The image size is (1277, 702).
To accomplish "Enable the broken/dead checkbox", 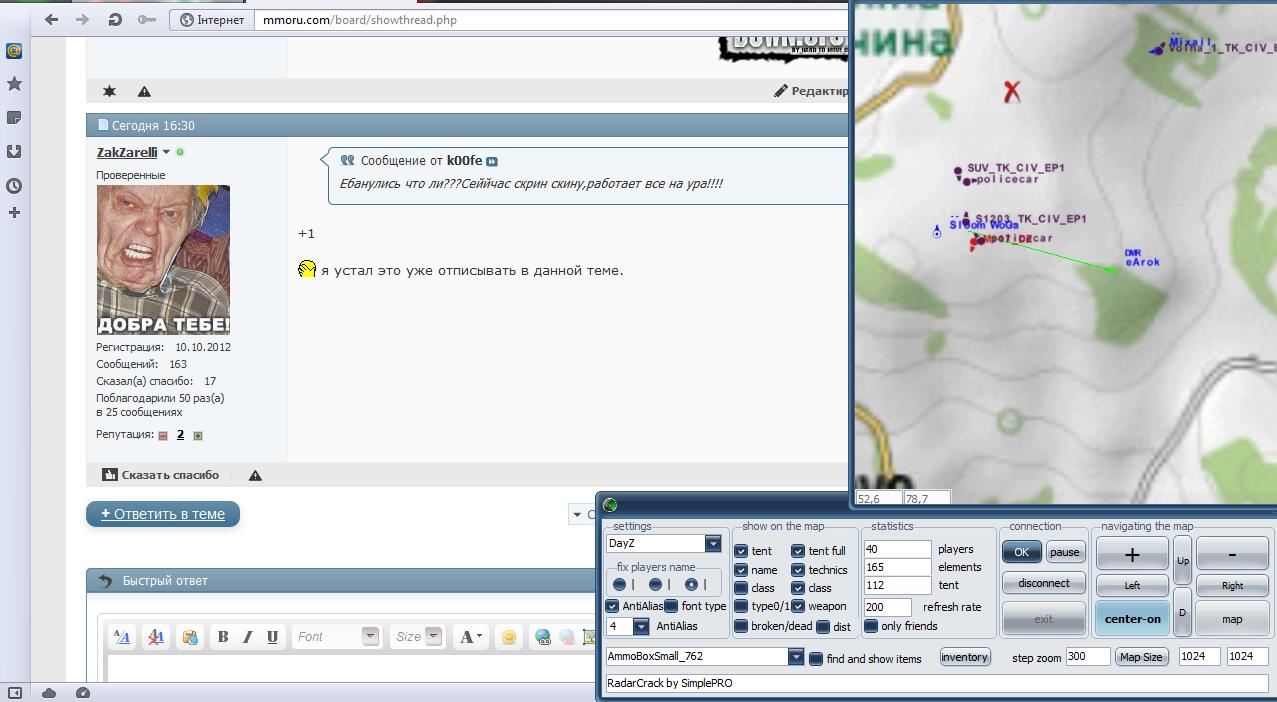I will click(x=741, y=626).
